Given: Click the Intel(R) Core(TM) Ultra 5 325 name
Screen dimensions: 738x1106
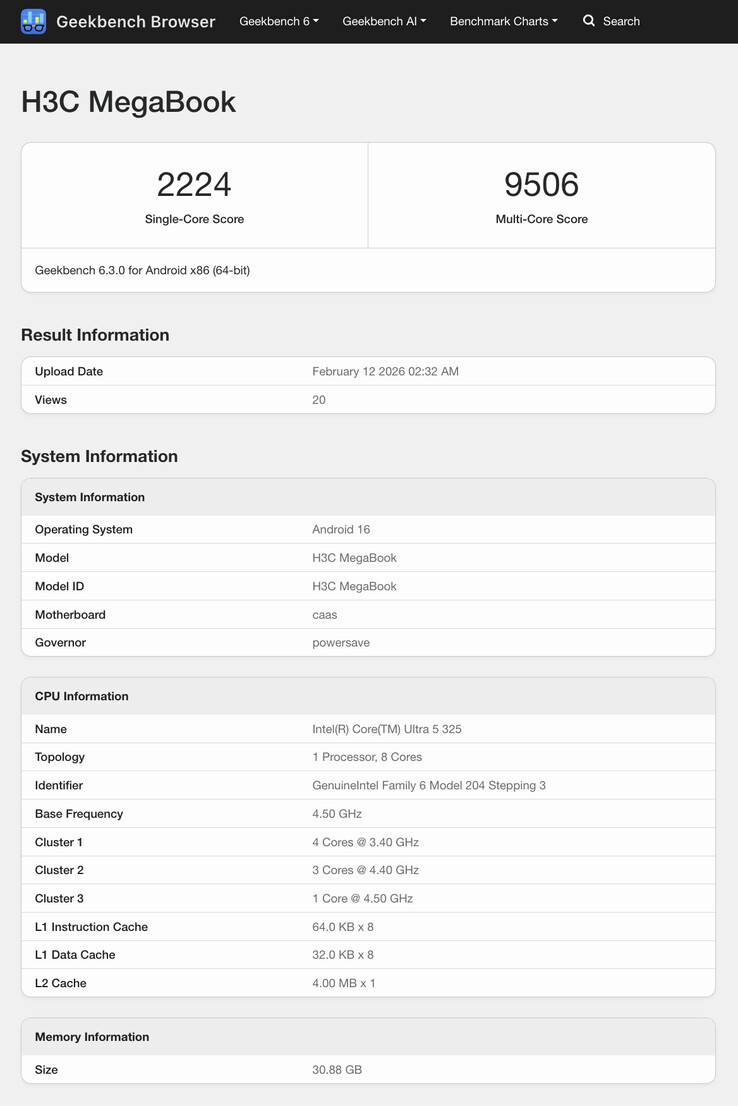Looking at the screenshot, I should [x=386, y=729].
